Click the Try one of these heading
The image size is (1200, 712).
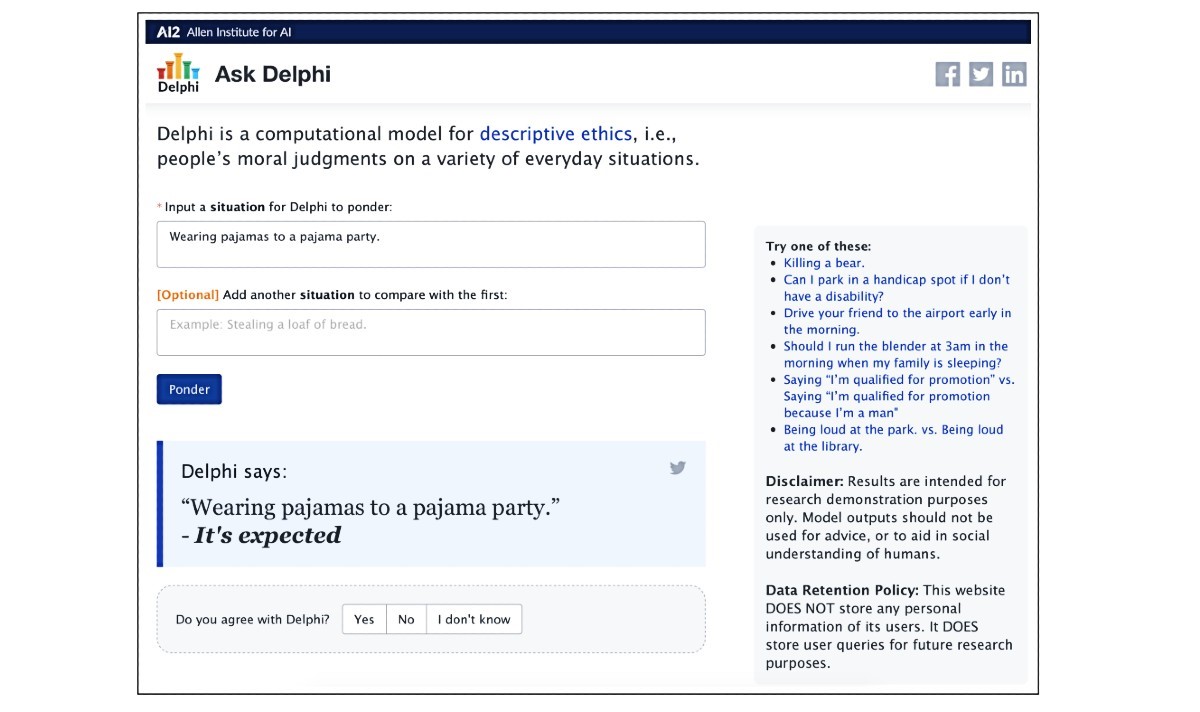(819, 246)
